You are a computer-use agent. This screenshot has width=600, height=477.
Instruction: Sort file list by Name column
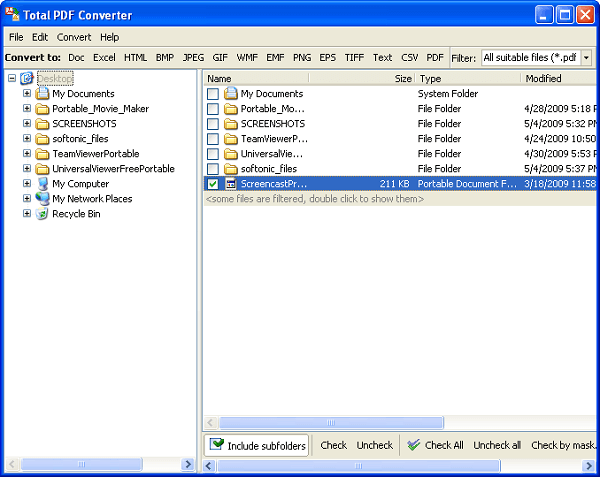[x=256, y=79]
